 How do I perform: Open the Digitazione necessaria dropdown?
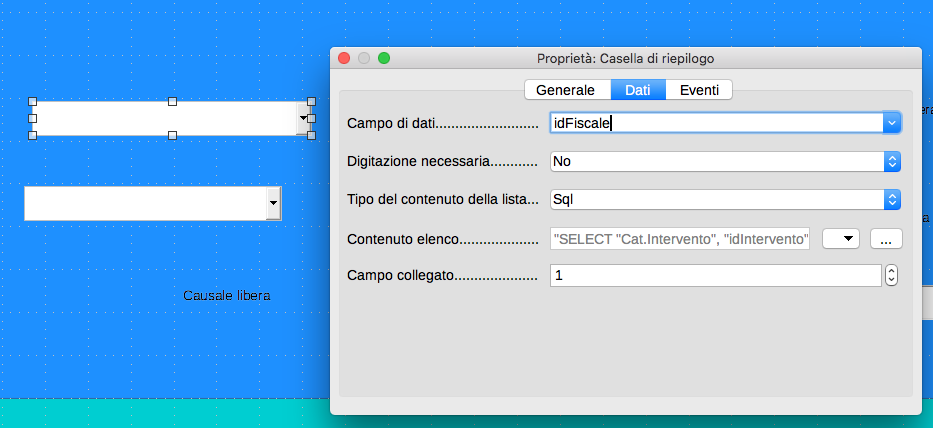click(725, 161)
